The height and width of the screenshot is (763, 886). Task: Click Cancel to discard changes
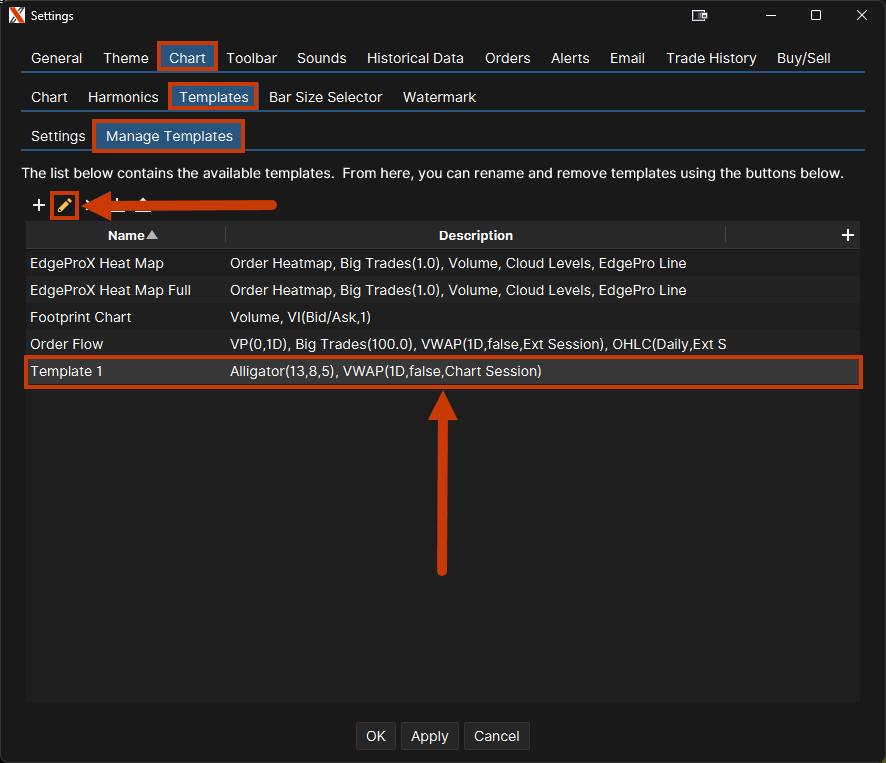[x=496, y=736]
